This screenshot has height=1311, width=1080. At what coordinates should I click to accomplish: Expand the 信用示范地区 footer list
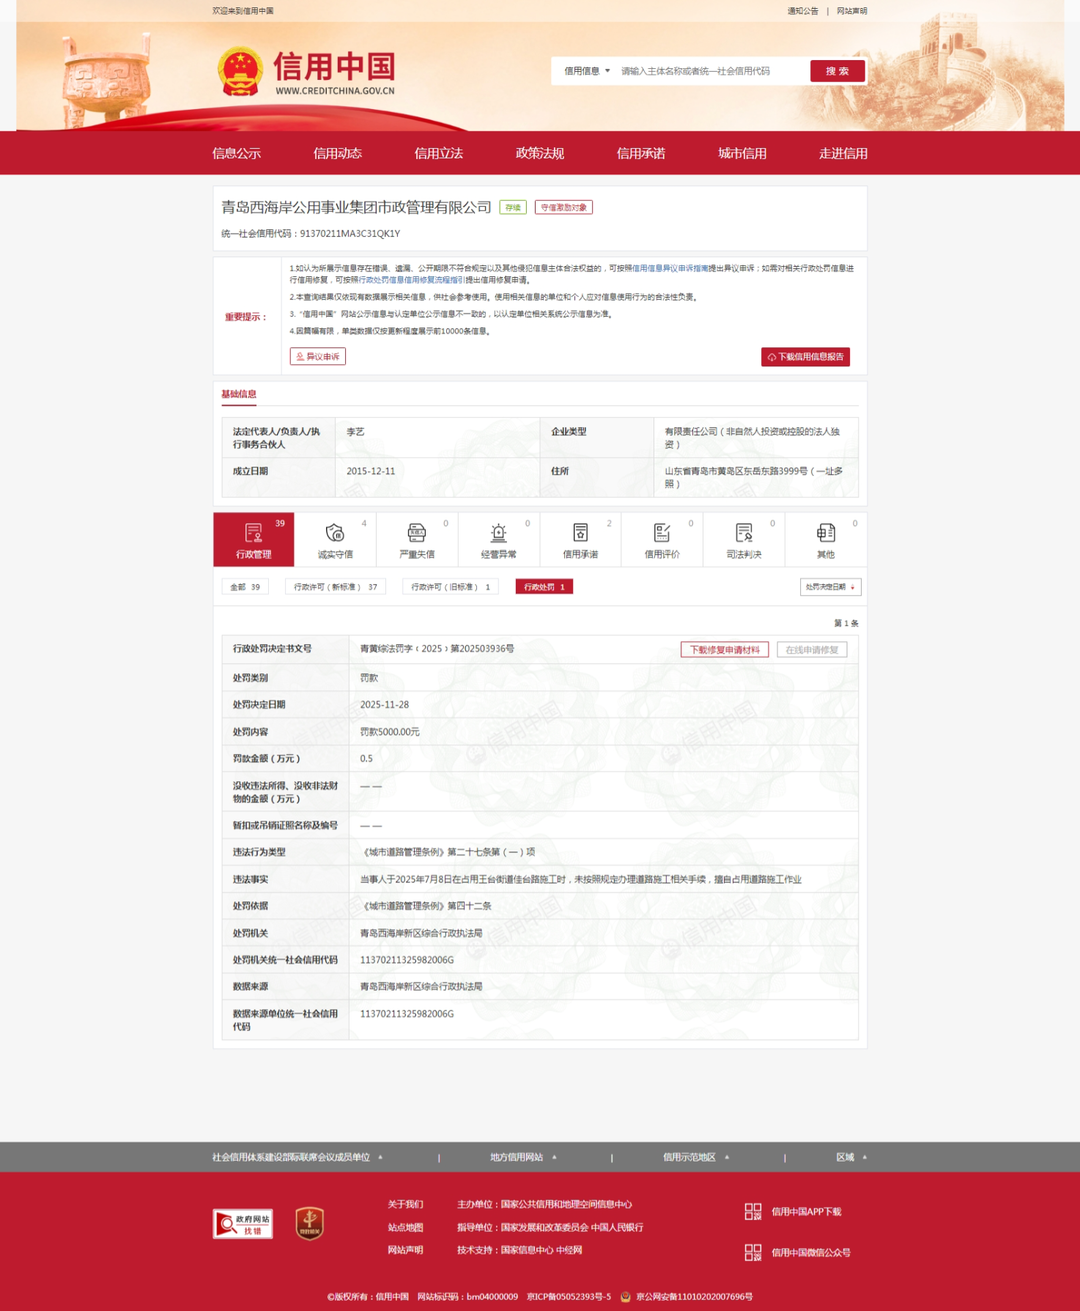click(696, 1157)
